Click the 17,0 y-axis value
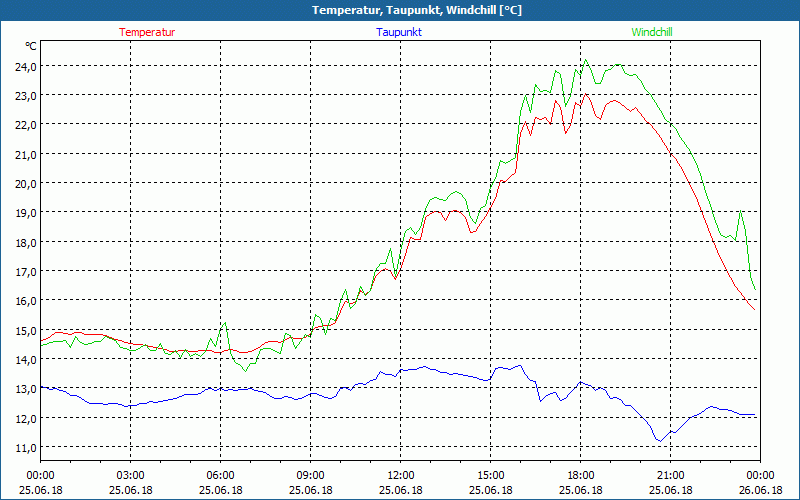This screenshot has width=800, height=500. tap(26, 271)
